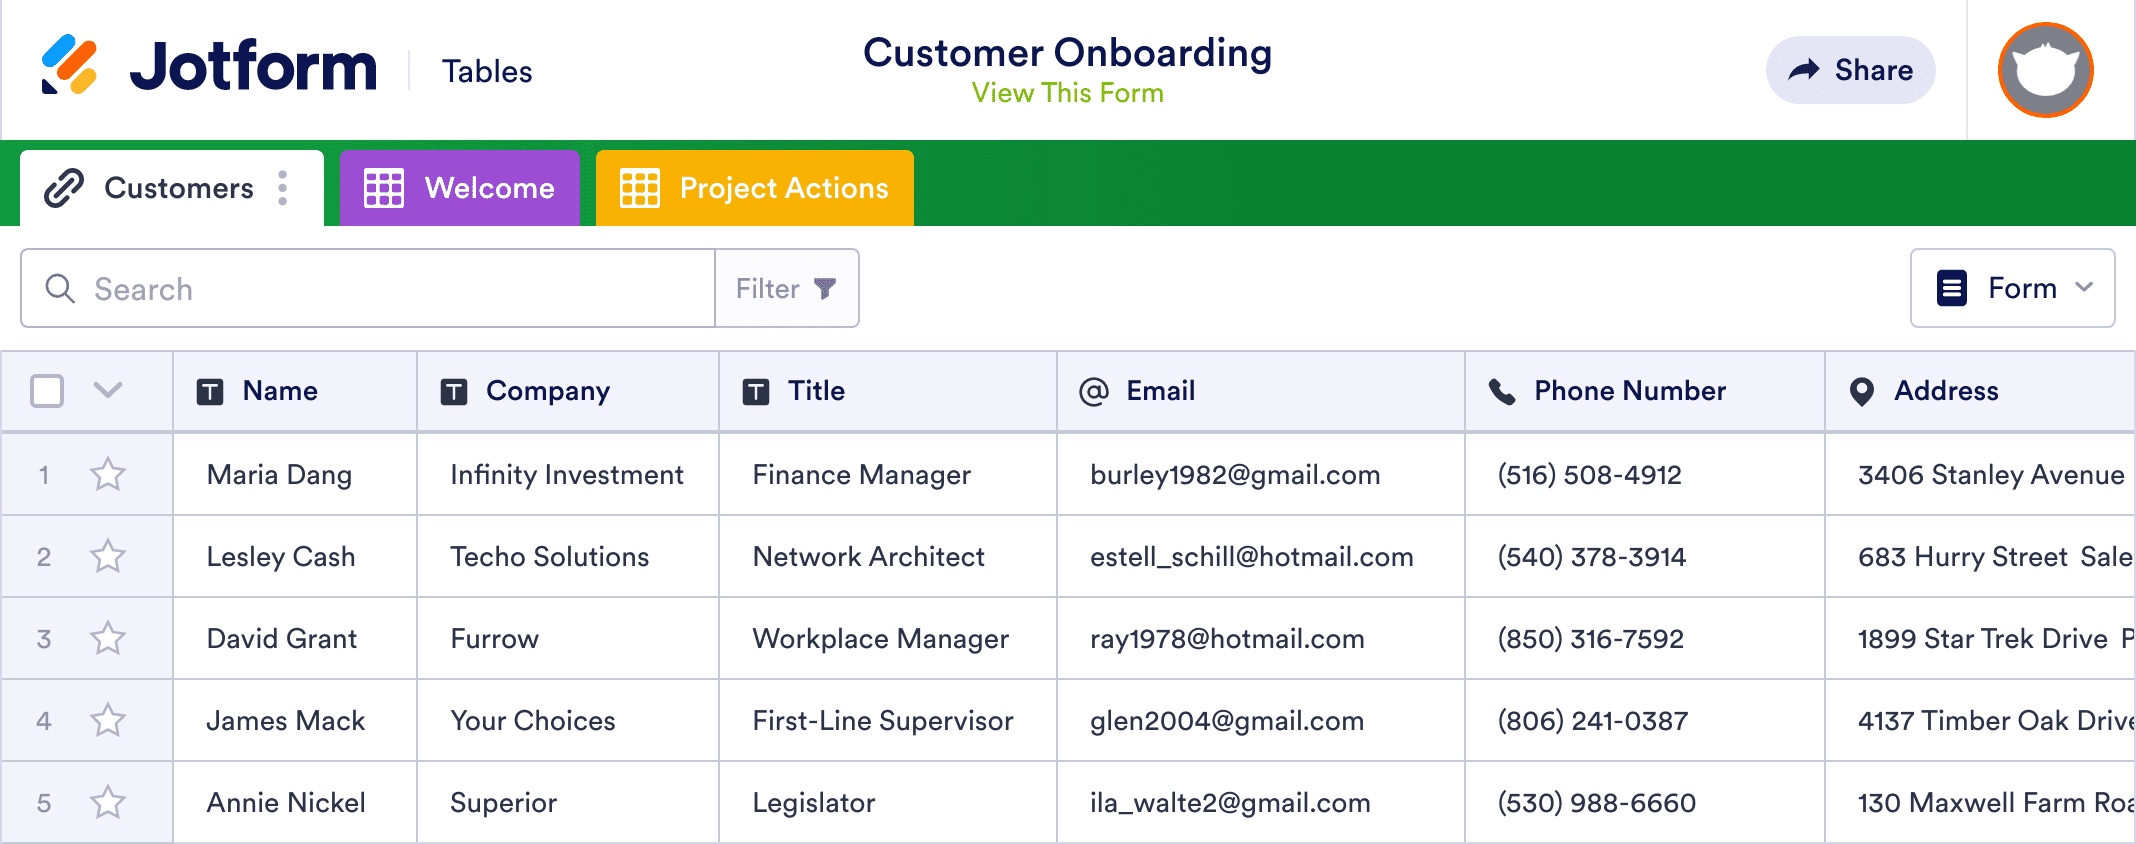Open the View This Form link
Screen dimensions: 2136x844
pos(1067,93)
